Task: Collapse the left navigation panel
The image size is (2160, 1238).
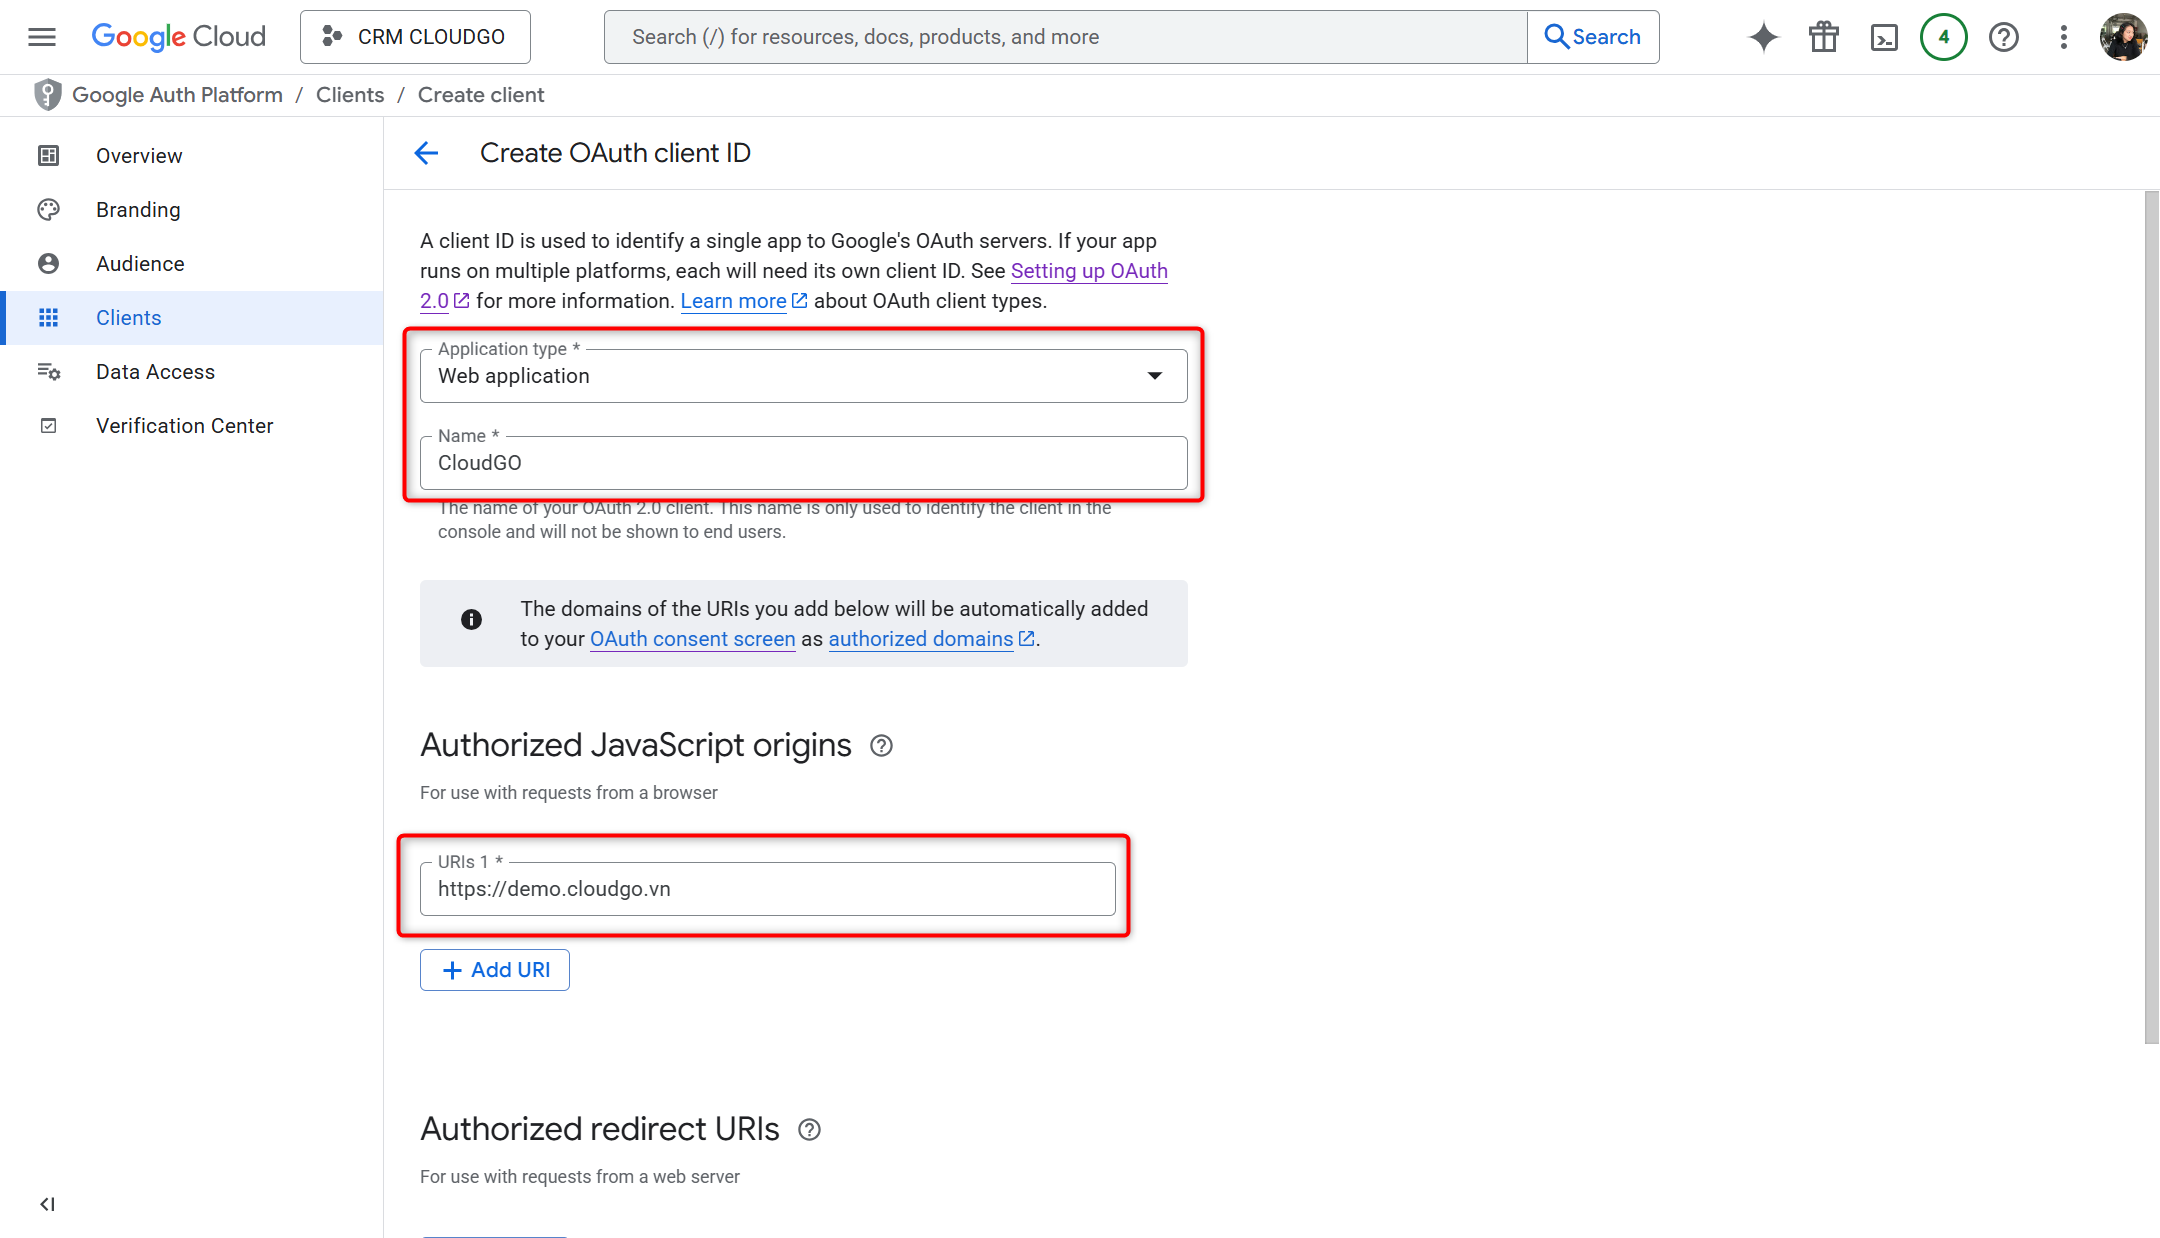Action: pyautogui.click(x=46, y=1204)
